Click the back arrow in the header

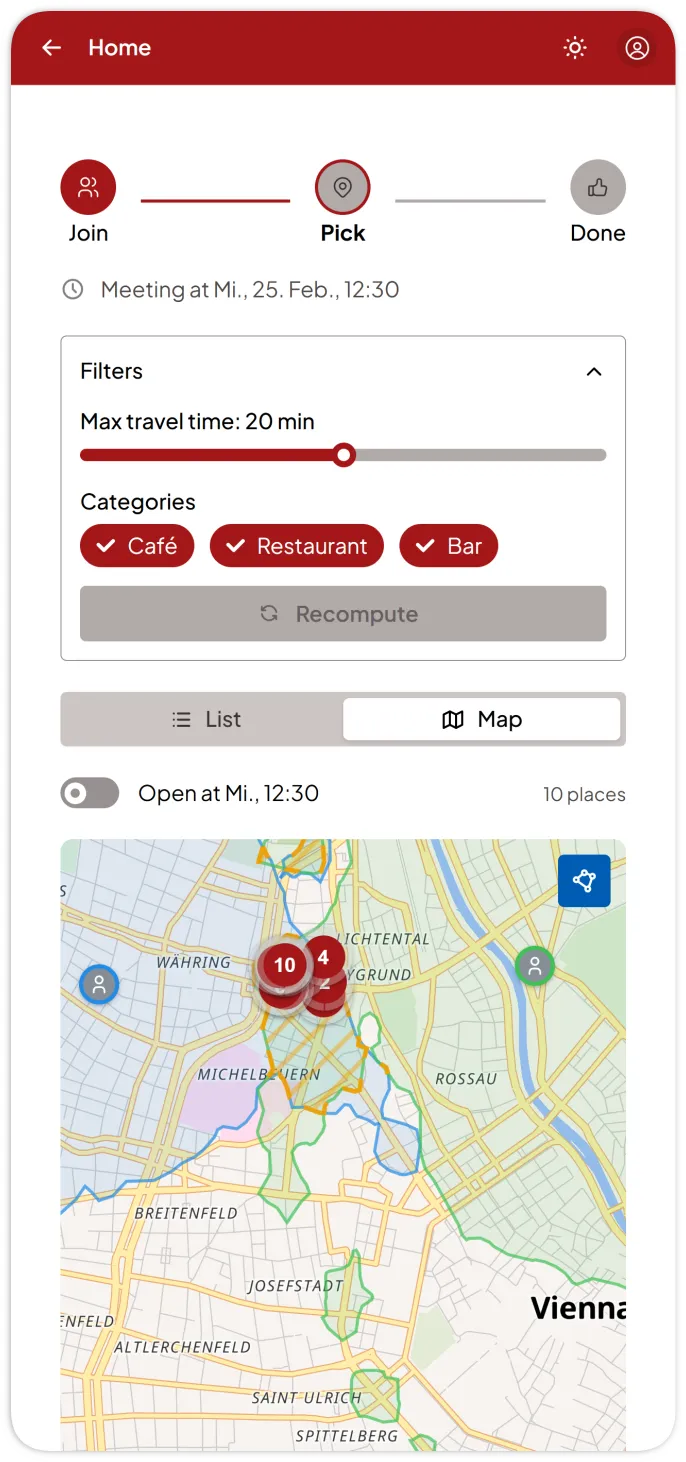[x=51, y=47]
